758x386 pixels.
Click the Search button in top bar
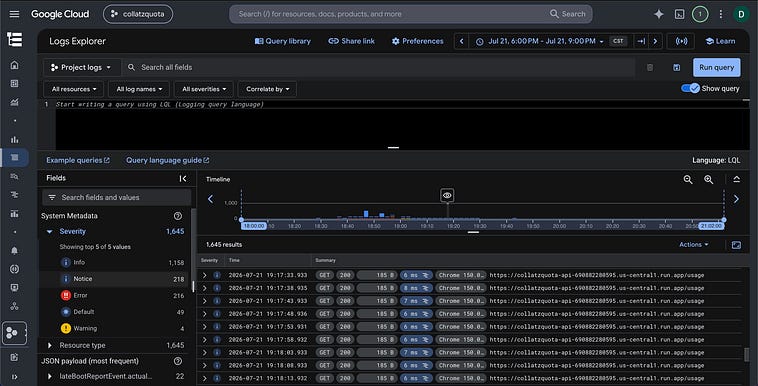(x=568, y=14)
